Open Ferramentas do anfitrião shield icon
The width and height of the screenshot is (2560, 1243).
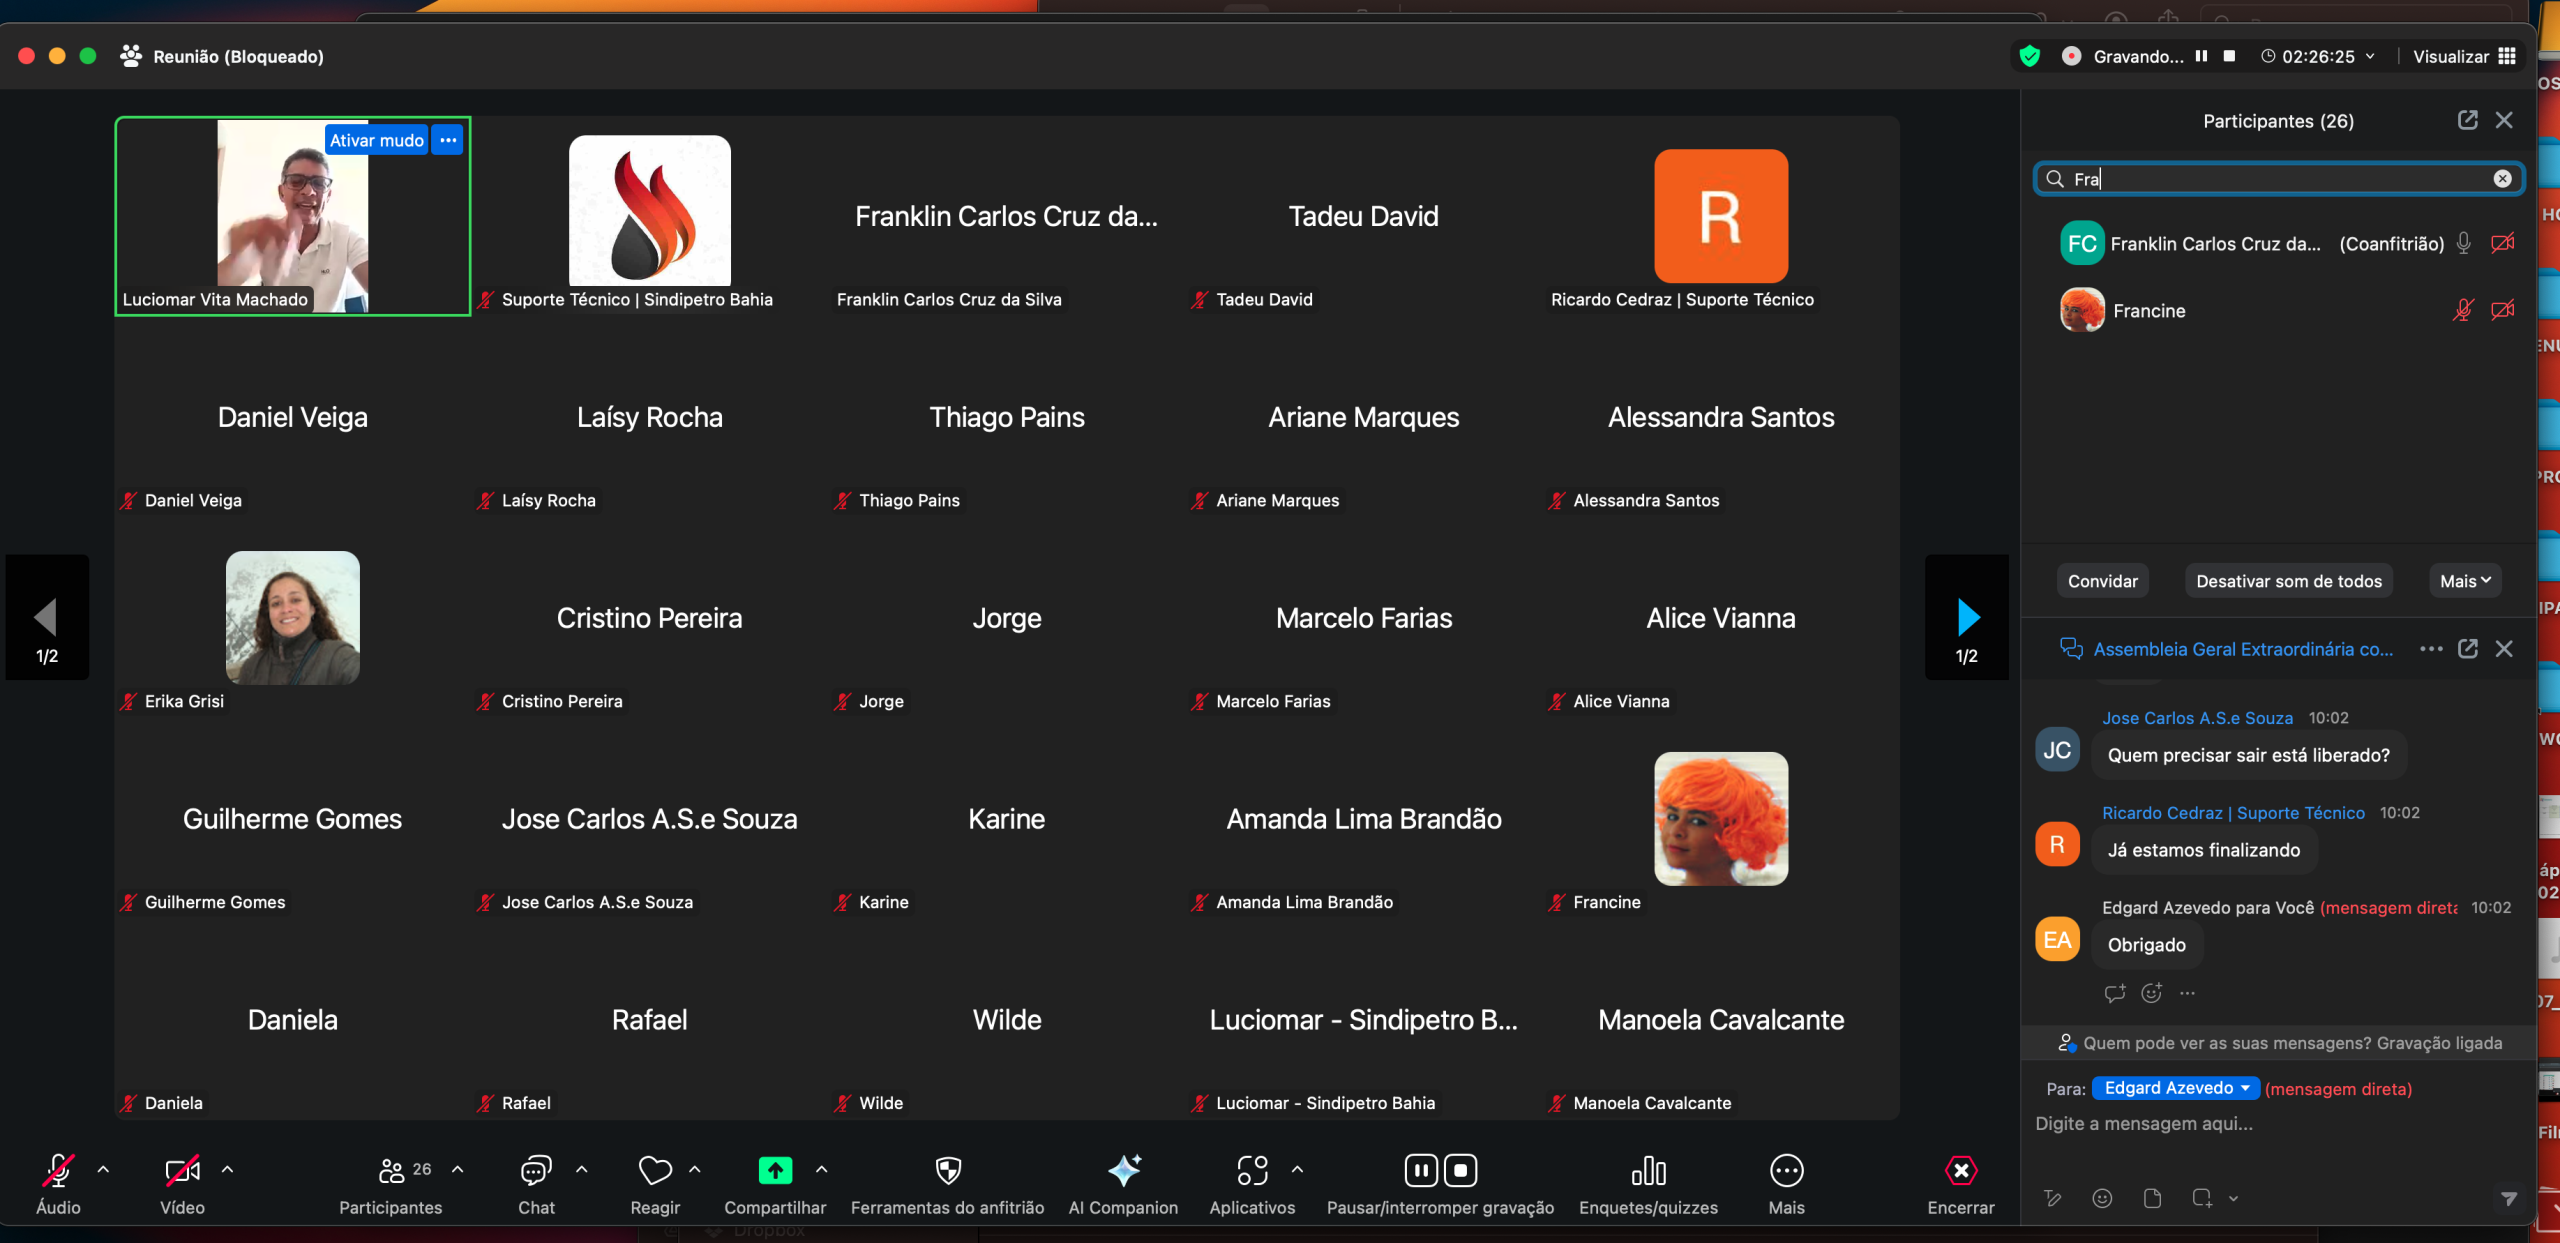pos(947,1170)
